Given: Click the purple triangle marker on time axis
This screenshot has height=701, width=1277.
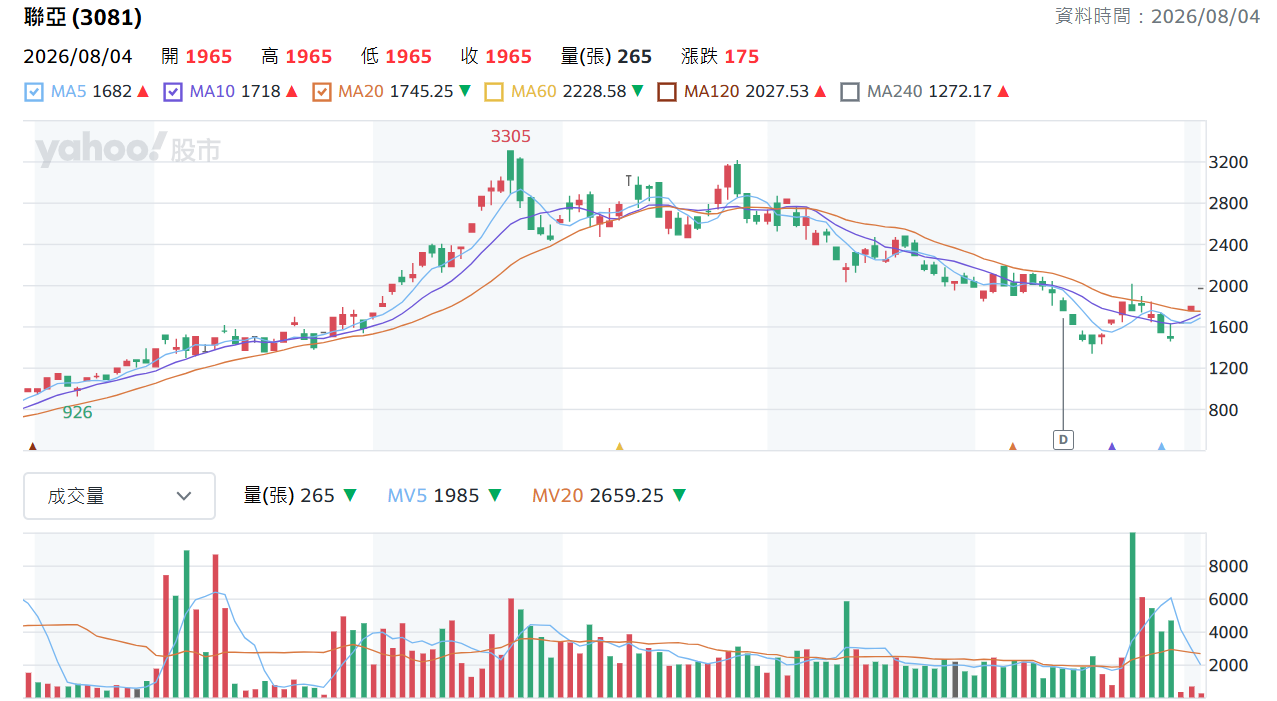Looking at the screenshot, I should tap(1112, 446).
